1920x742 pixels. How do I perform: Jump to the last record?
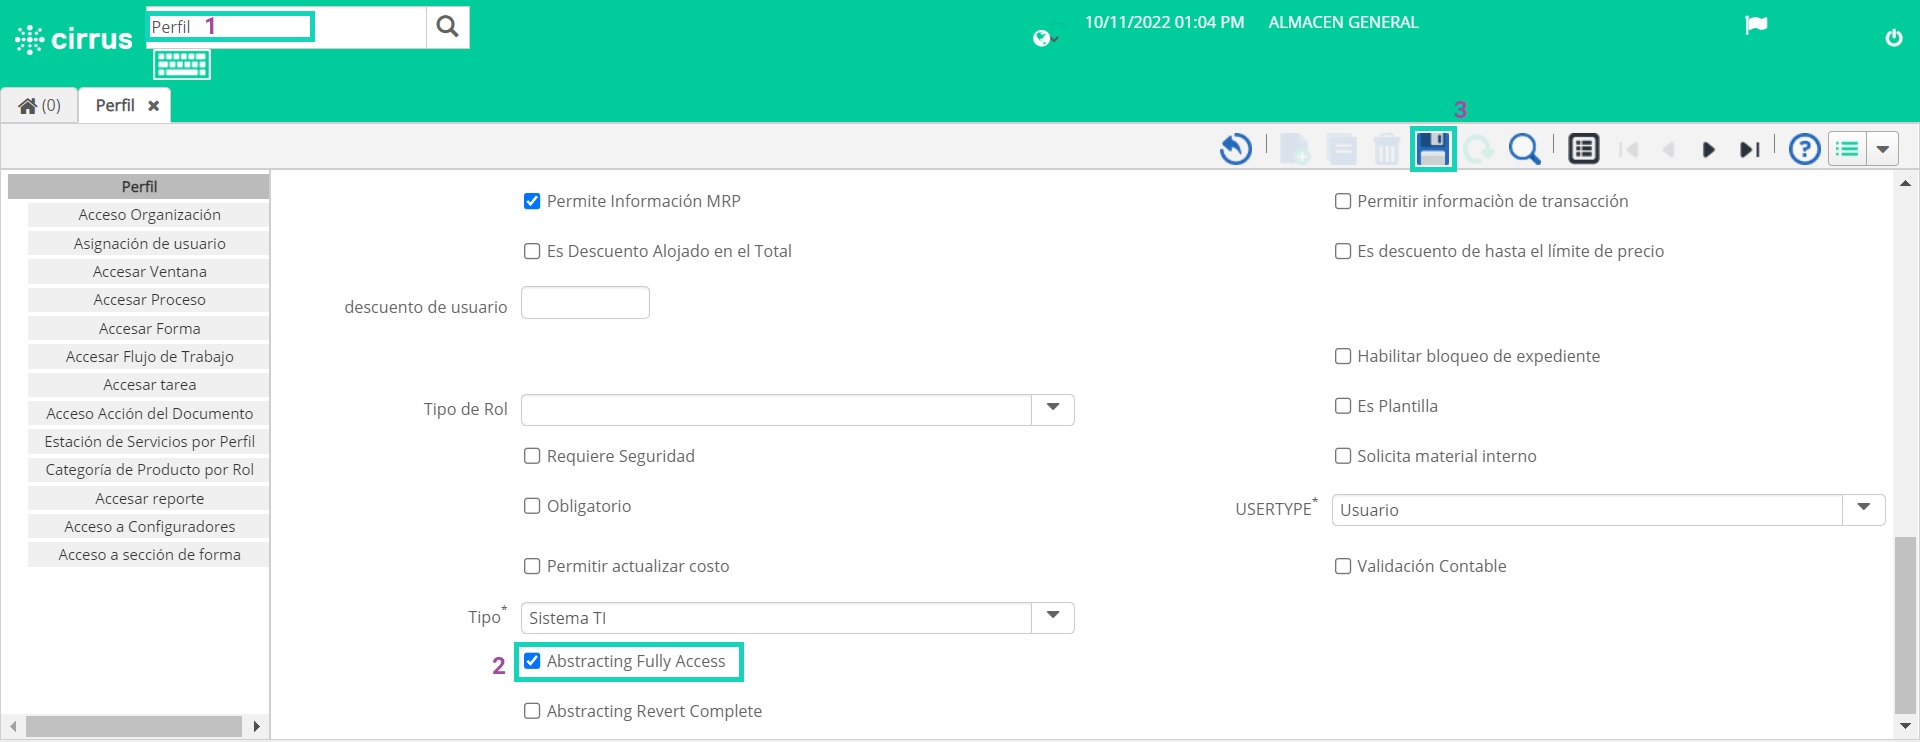point(1749,150)
